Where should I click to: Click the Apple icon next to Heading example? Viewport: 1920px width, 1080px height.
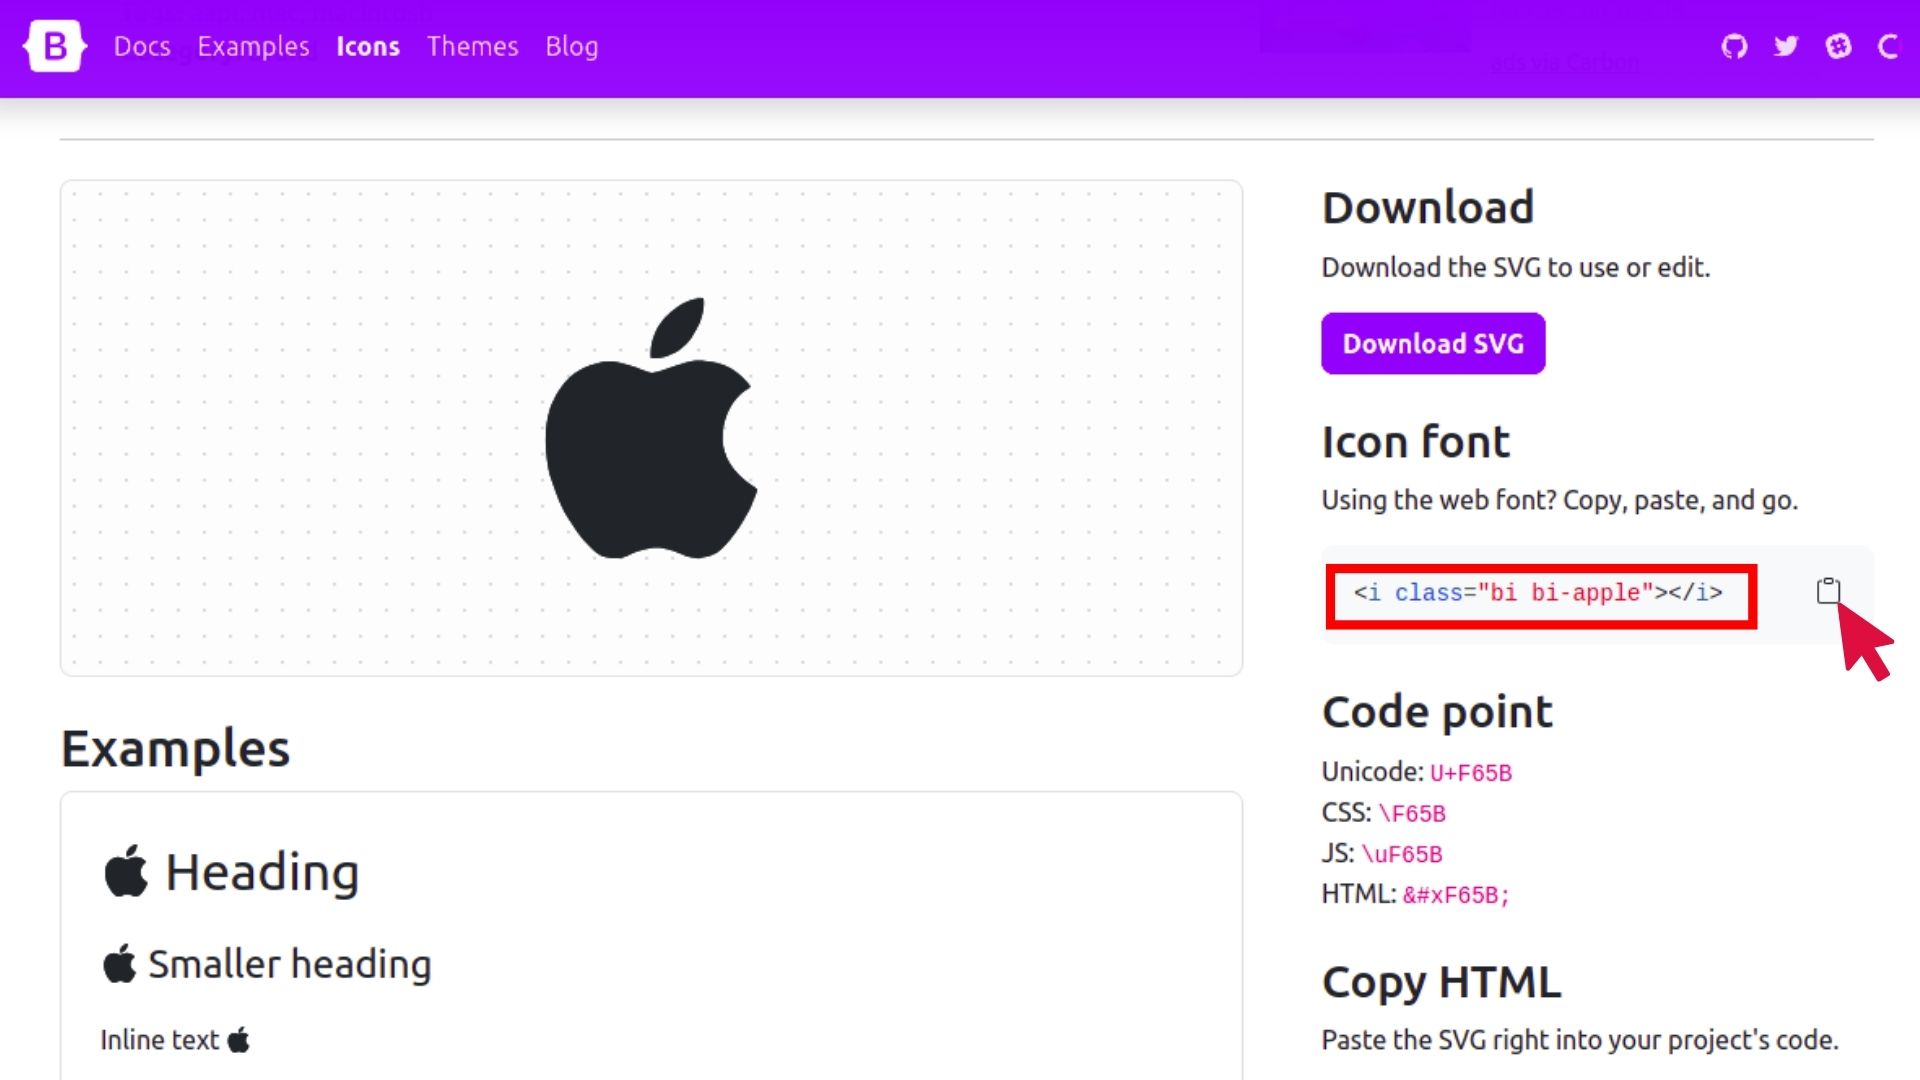coord(124,872)
